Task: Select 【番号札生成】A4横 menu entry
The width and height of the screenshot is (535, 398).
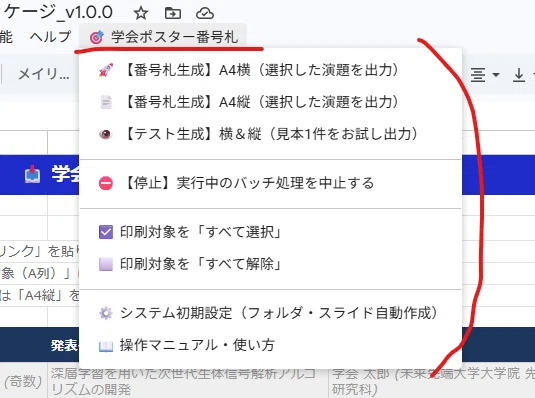Action: [270, 70]
